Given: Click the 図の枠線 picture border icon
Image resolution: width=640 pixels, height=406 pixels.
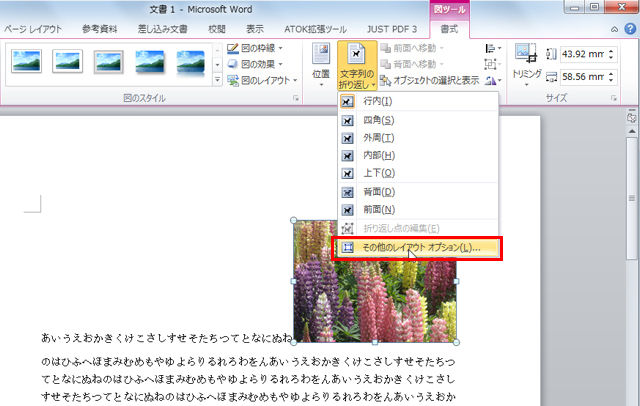Looking at the screenshot, I should (233, 49).
